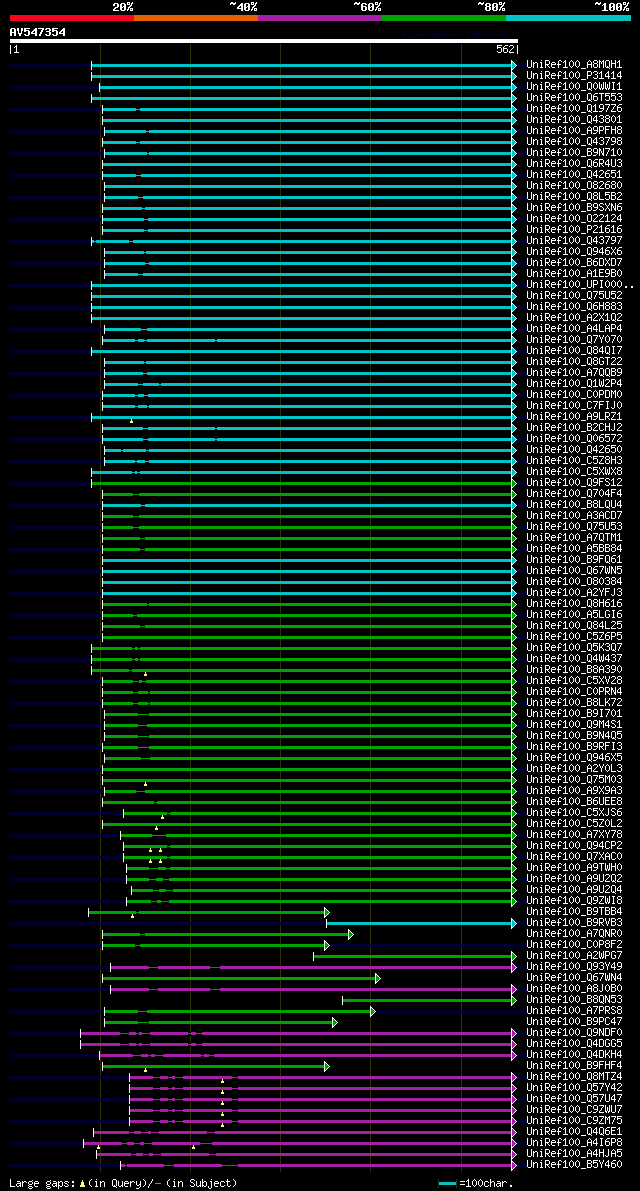Open the UniRef100_Q9NDF0 hit
Screen dimensions: 640x1191
[x=574, y=1033]
